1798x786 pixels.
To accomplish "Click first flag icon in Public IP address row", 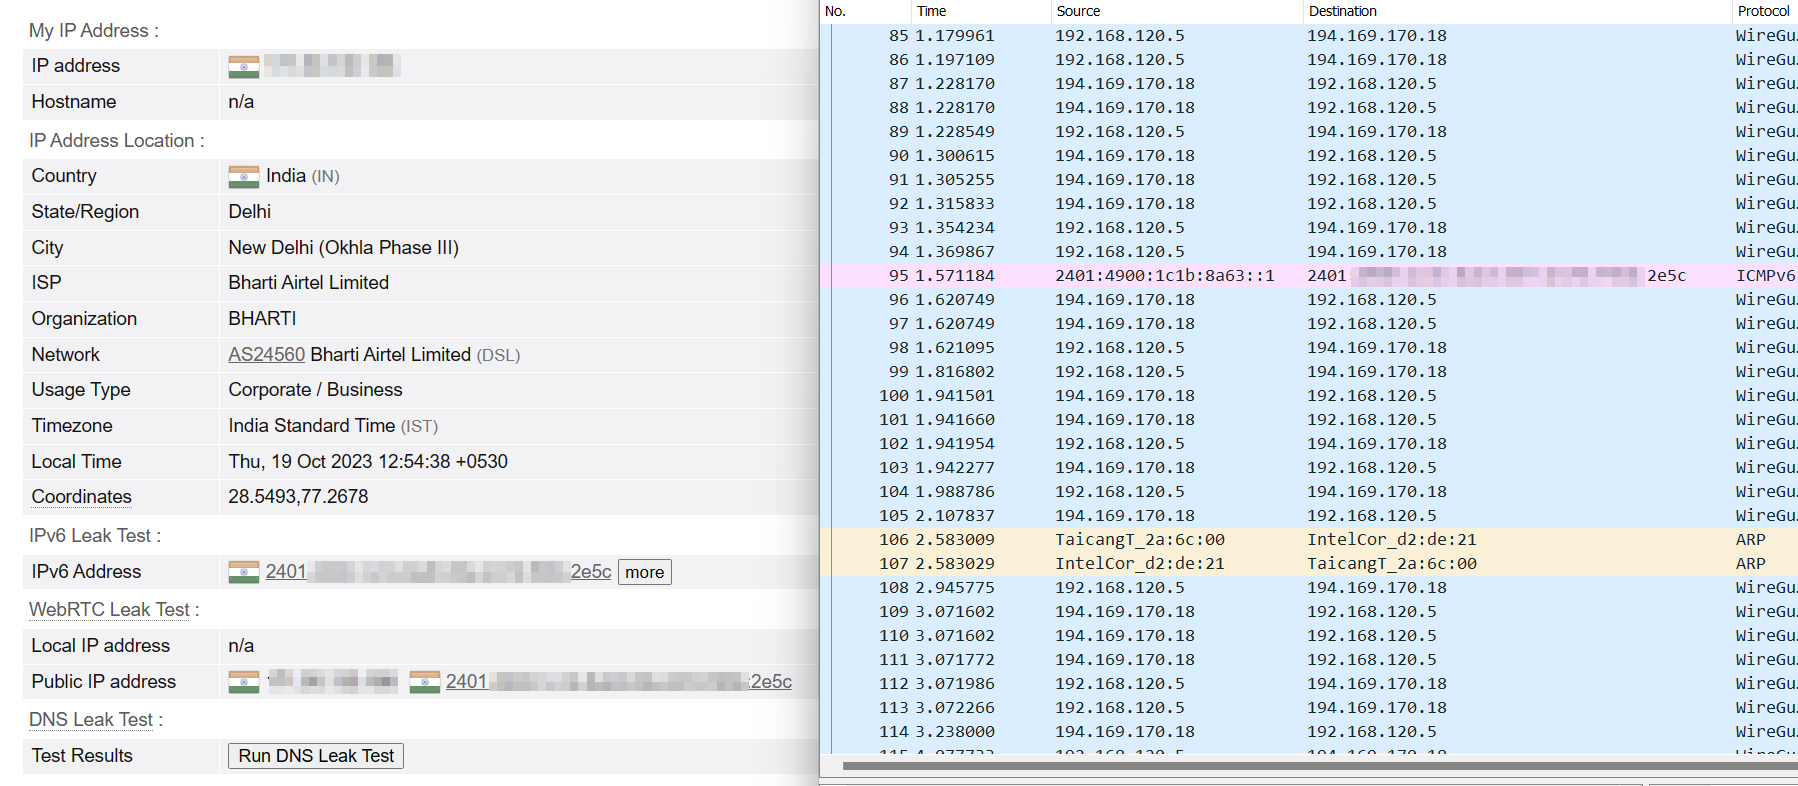I will pos(243,682).
